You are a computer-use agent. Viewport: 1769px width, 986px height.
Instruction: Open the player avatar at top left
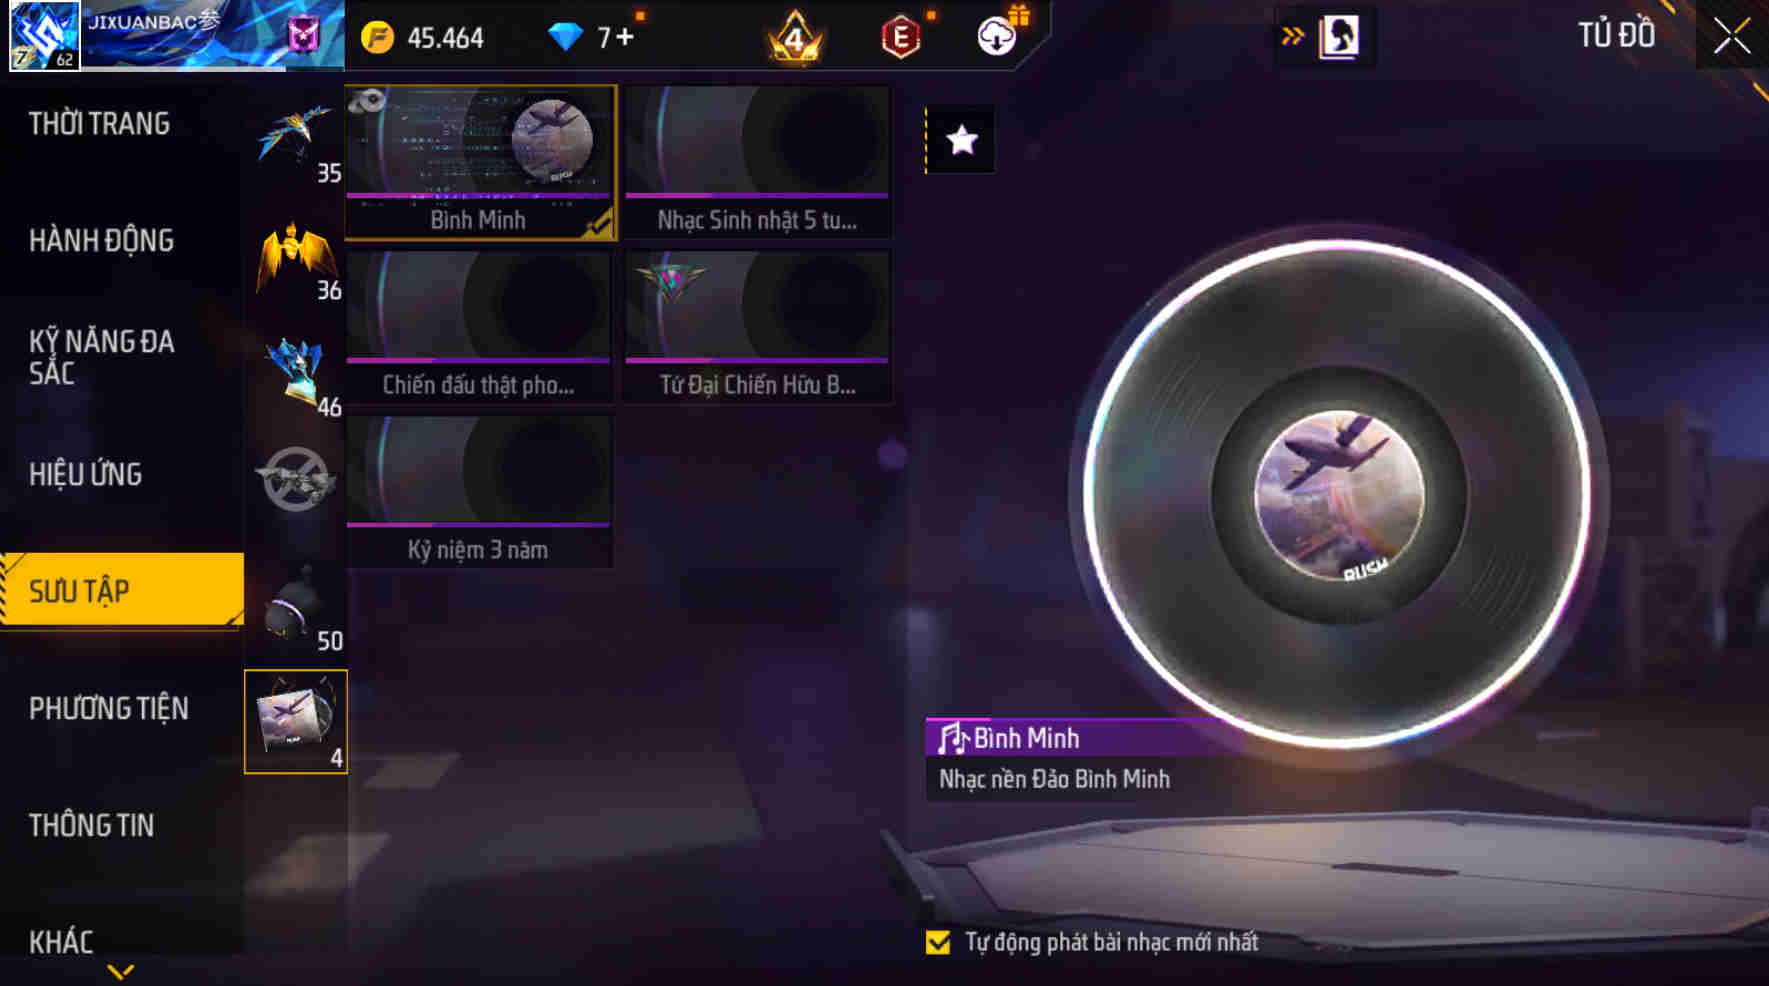(44, 36)
